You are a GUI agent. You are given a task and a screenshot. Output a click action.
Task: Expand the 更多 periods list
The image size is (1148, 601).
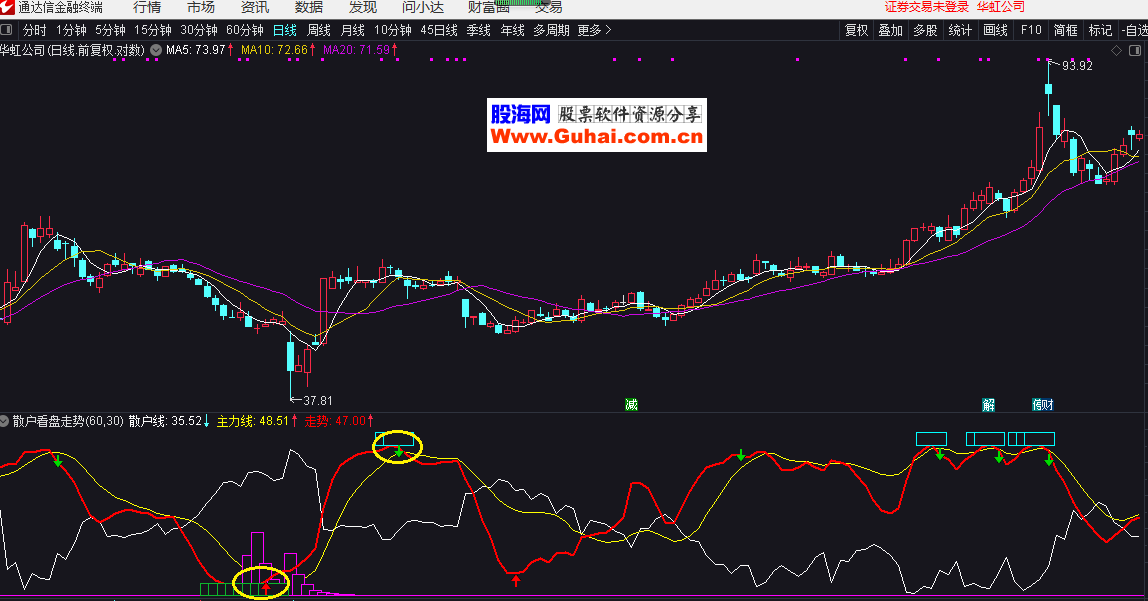click(594, 30)
